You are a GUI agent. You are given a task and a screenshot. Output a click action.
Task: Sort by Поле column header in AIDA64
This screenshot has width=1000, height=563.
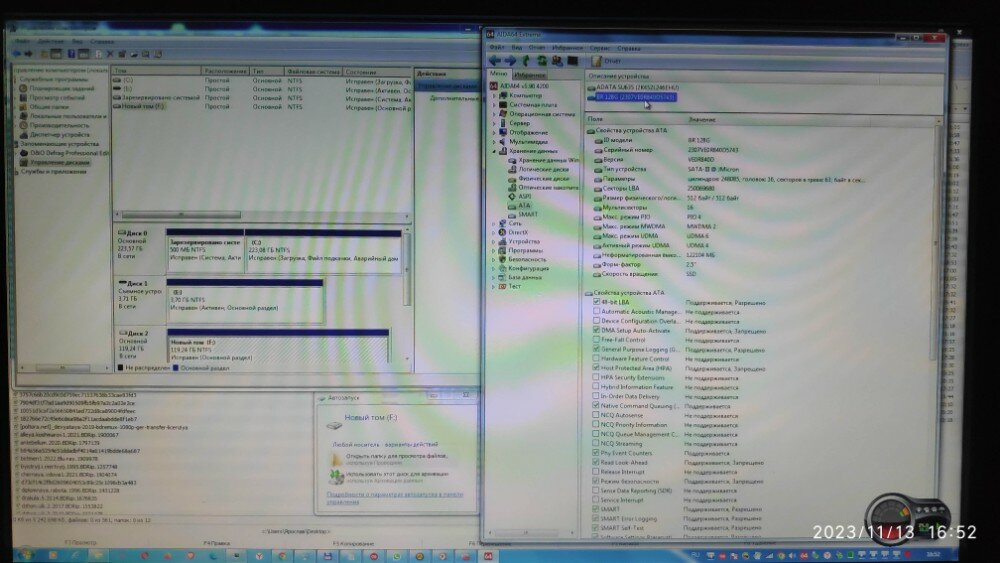click(636, 119)
